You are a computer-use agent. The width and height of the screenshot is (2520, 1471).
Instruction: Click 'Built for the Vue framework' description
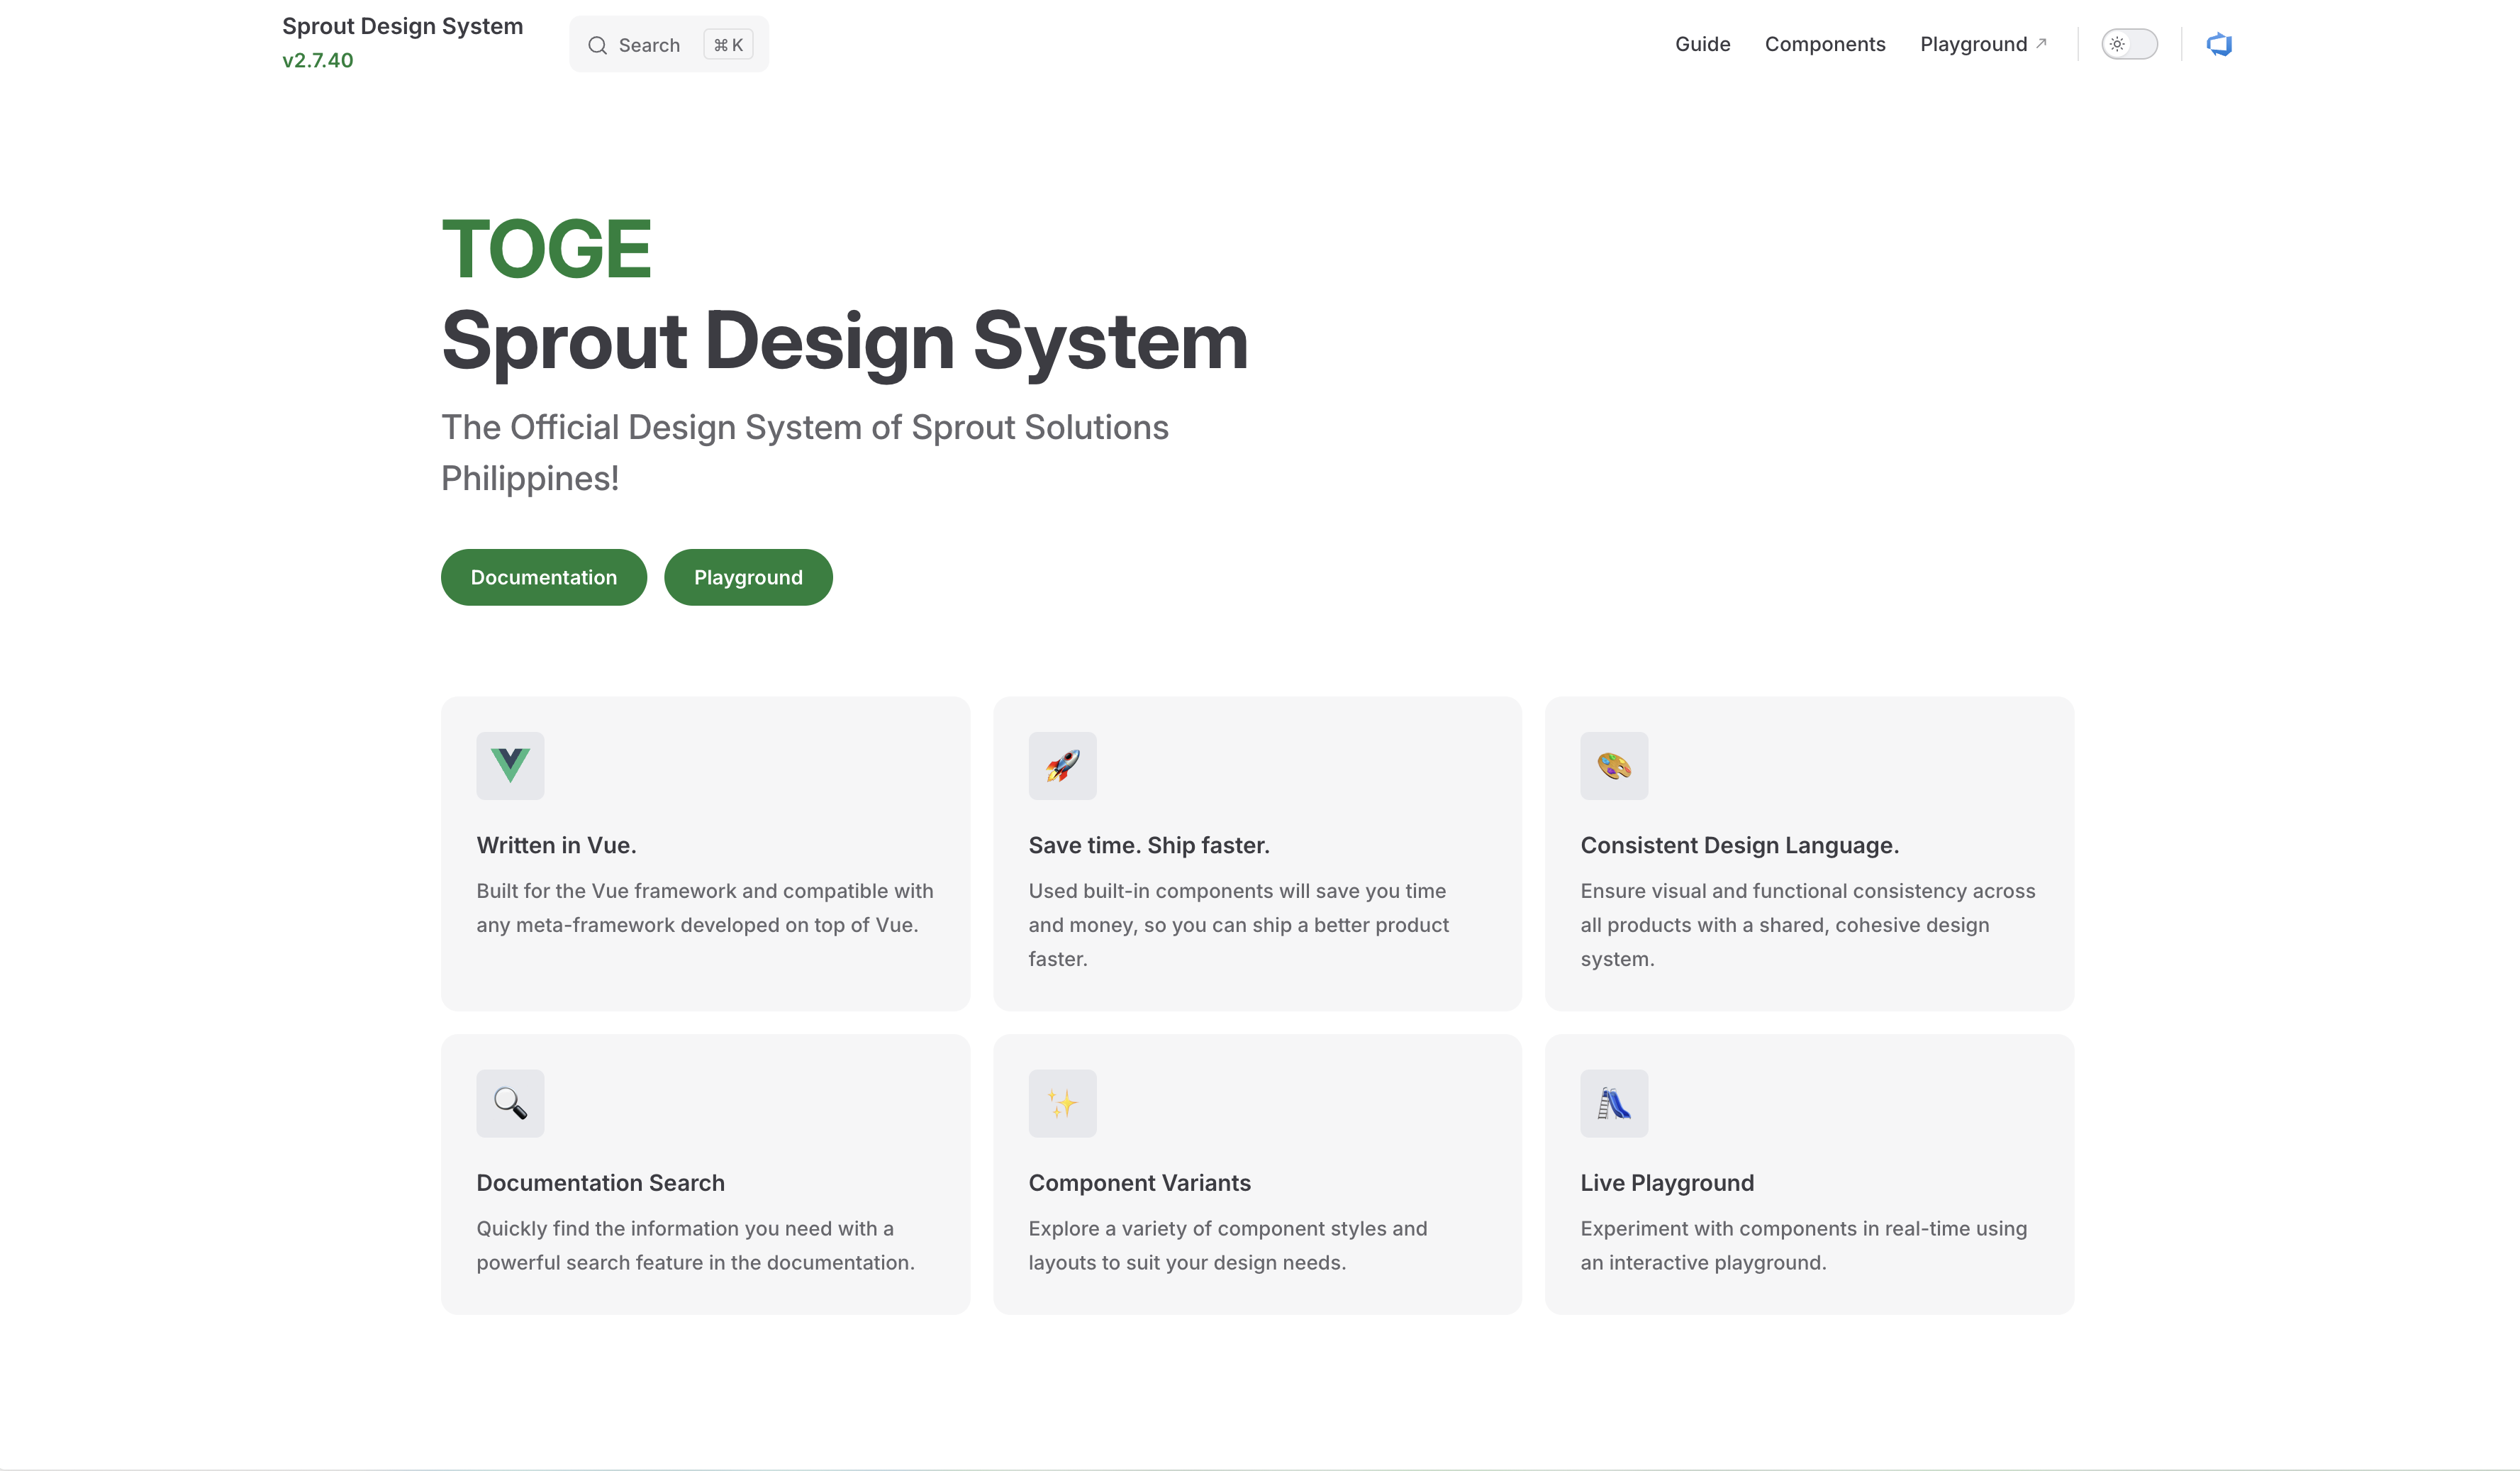[x=704, y=908]
